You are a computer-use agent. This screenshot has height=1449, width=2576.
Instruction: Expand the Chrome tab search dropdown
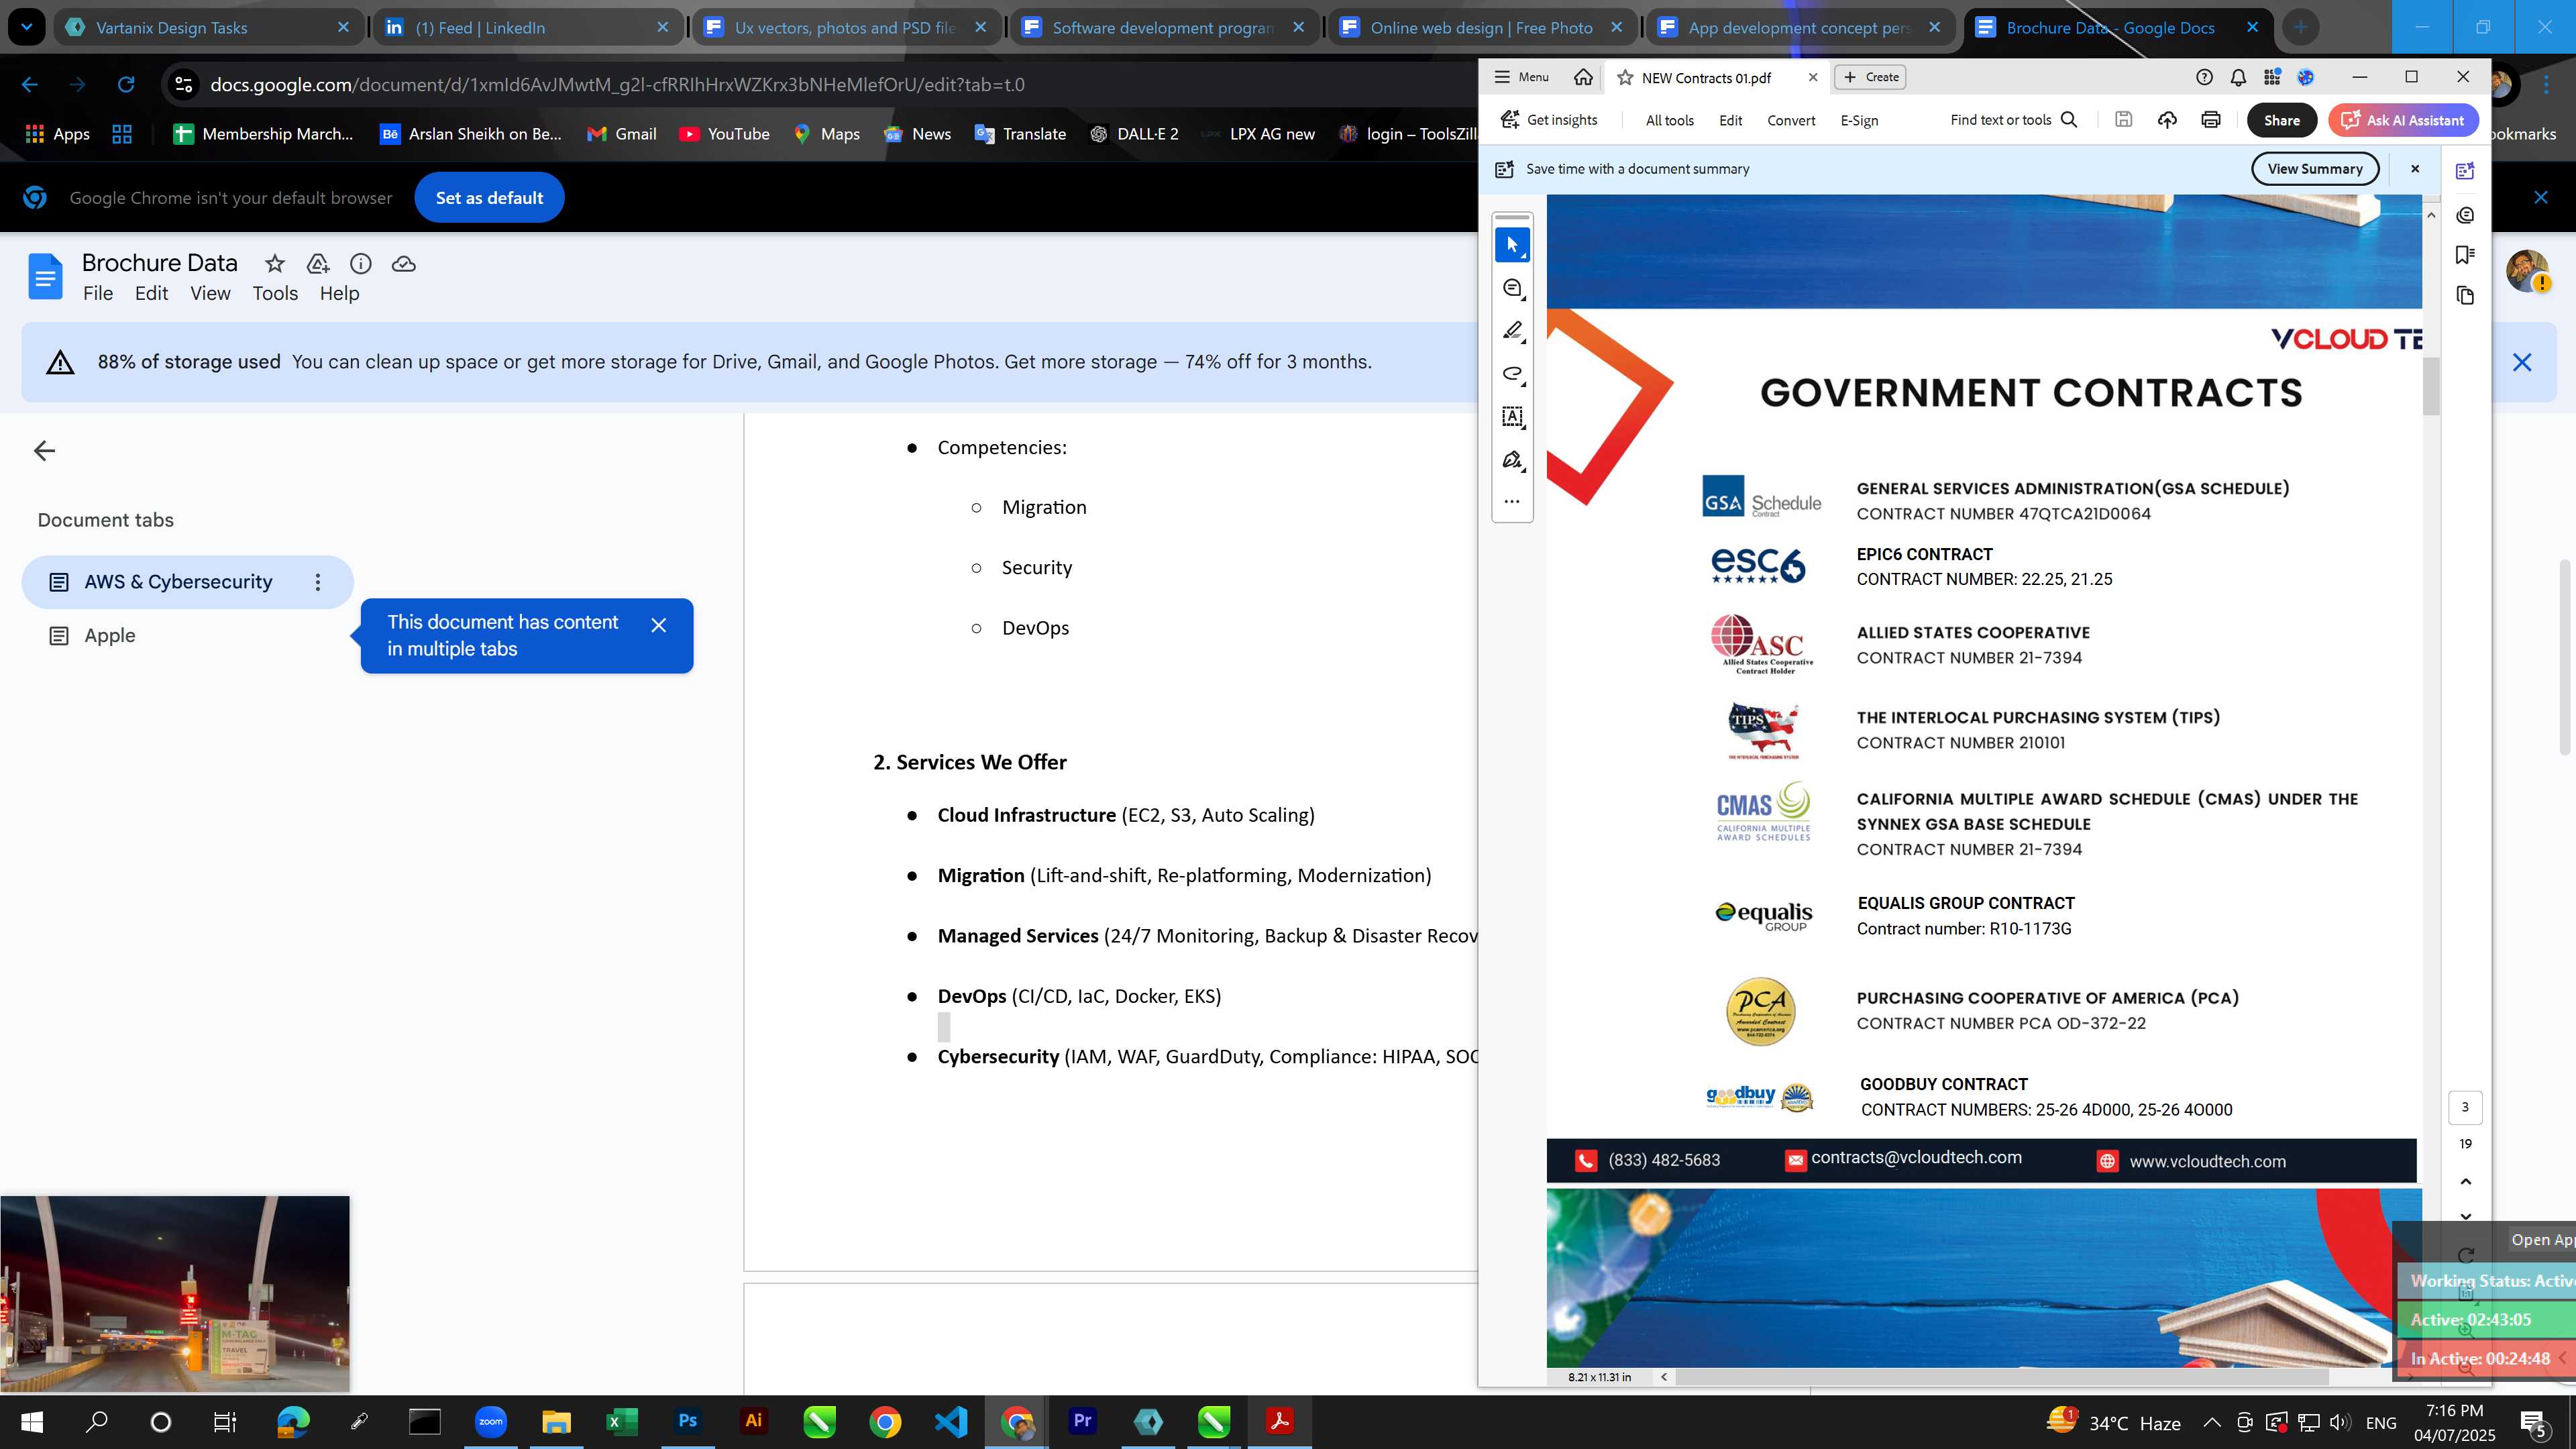(x=26, y=27)
